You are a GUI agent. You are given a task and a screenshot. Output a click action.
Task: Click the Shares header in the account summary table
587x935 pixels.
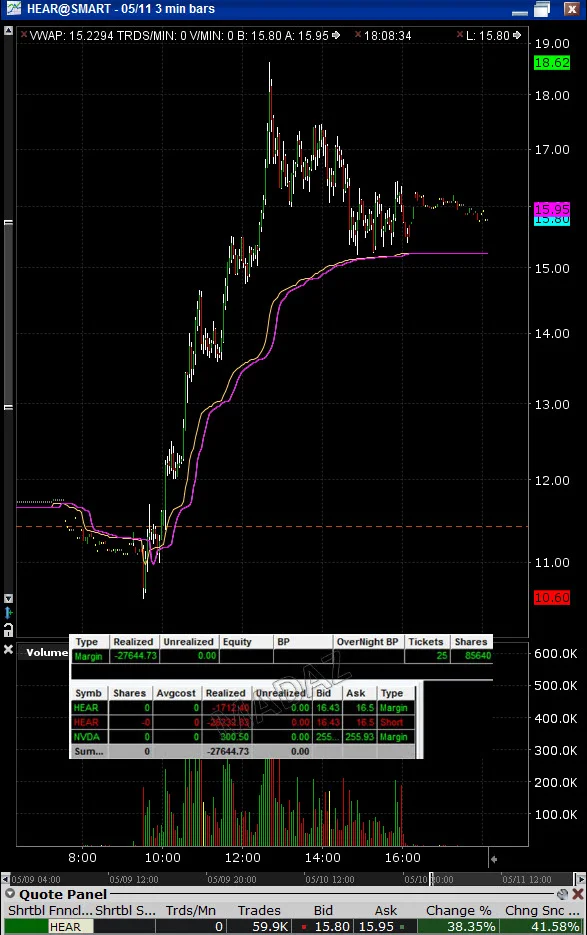(x=471, y=642)
